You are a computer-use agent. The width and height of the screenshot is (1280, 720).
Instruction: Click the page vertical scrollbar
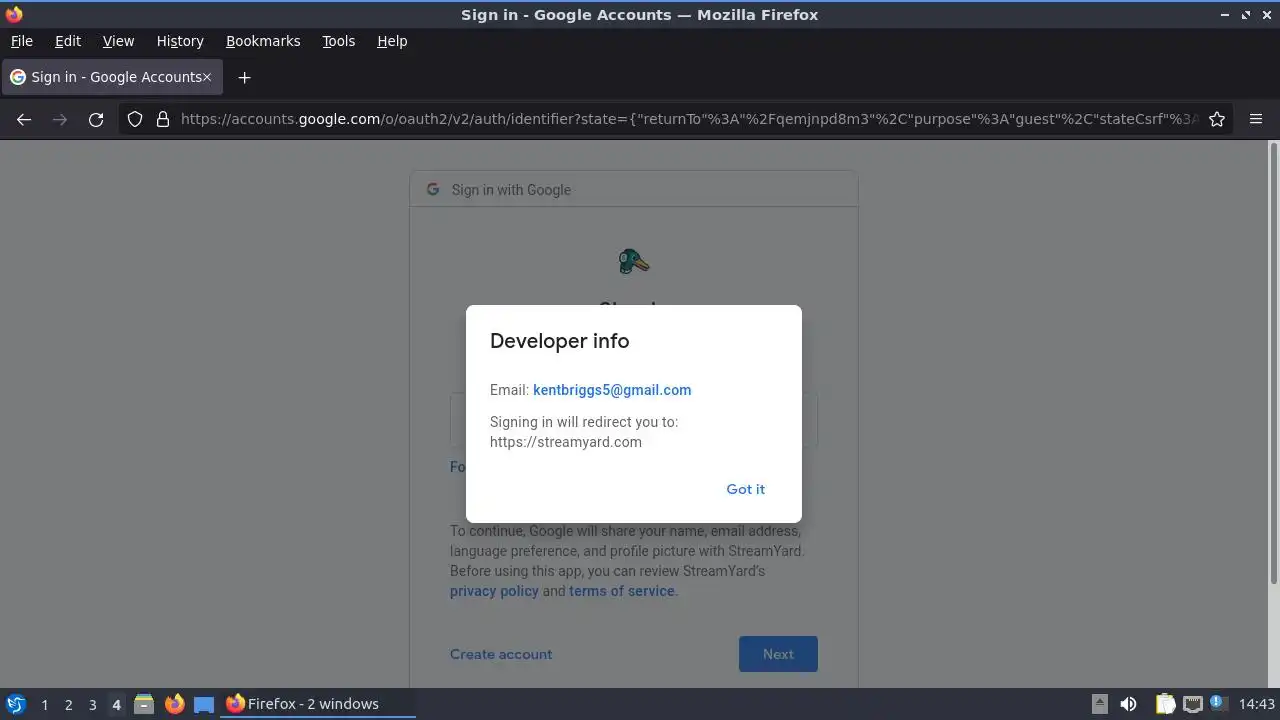click(x=1273, y=364)
